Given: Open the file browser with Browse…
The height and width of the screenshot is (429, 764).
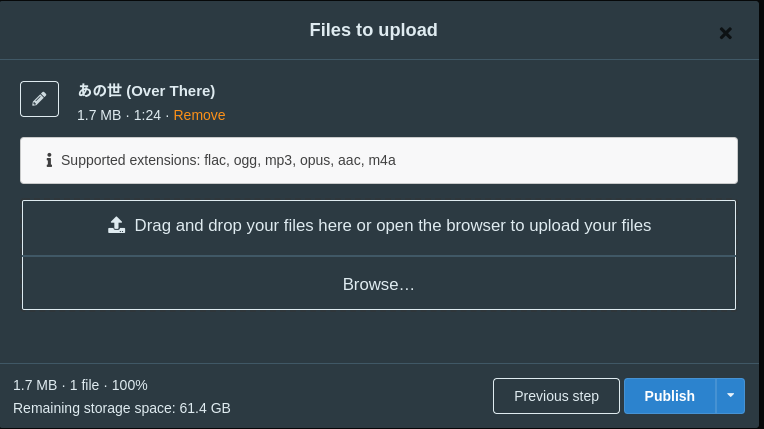Looking at the screenshot, I should (x=379, y=283).
